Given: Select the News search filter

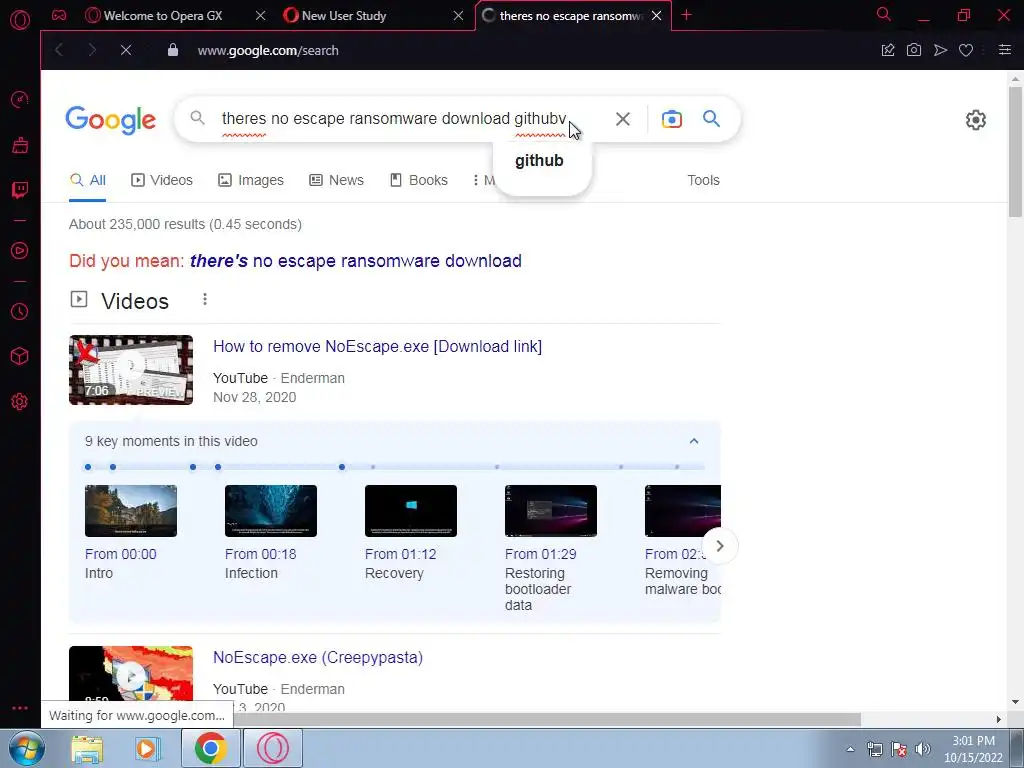Looking at the screenshot, I should 336,180.
